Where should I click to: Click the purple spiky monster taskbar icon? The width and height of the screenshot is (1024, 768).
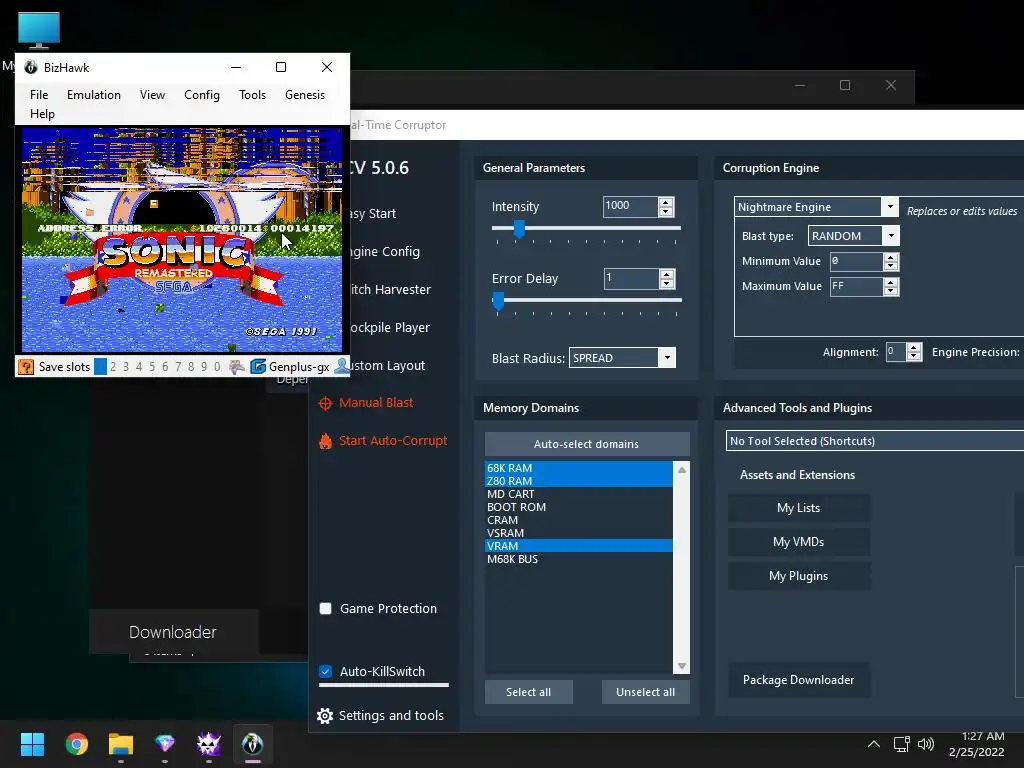click(x=209, y=744)
